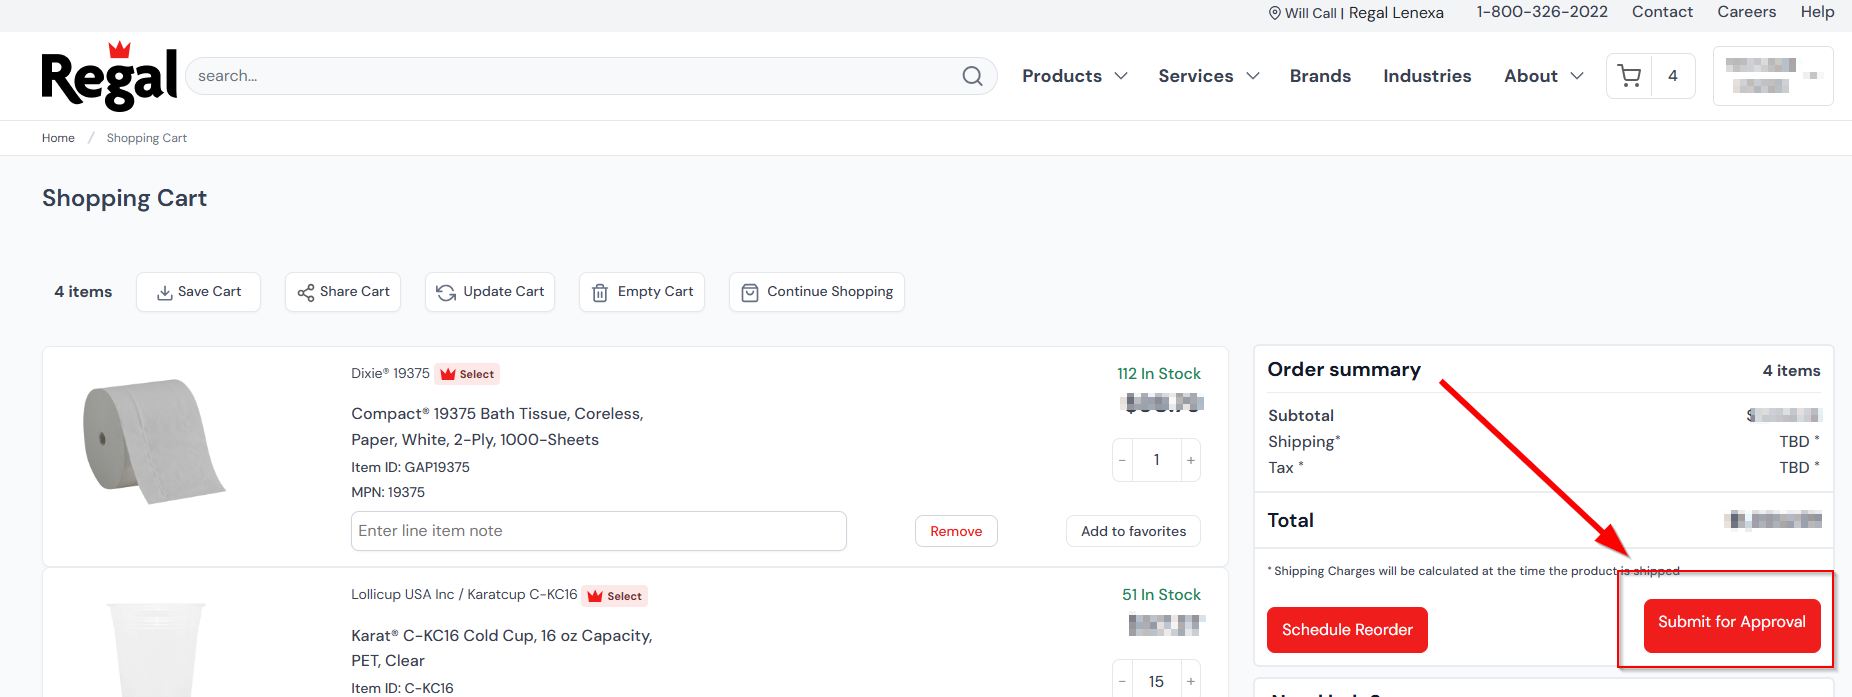The image size is (1852, 697).
Task: Decrease cold cup quantity with minus
Action: pos(1122,681)
